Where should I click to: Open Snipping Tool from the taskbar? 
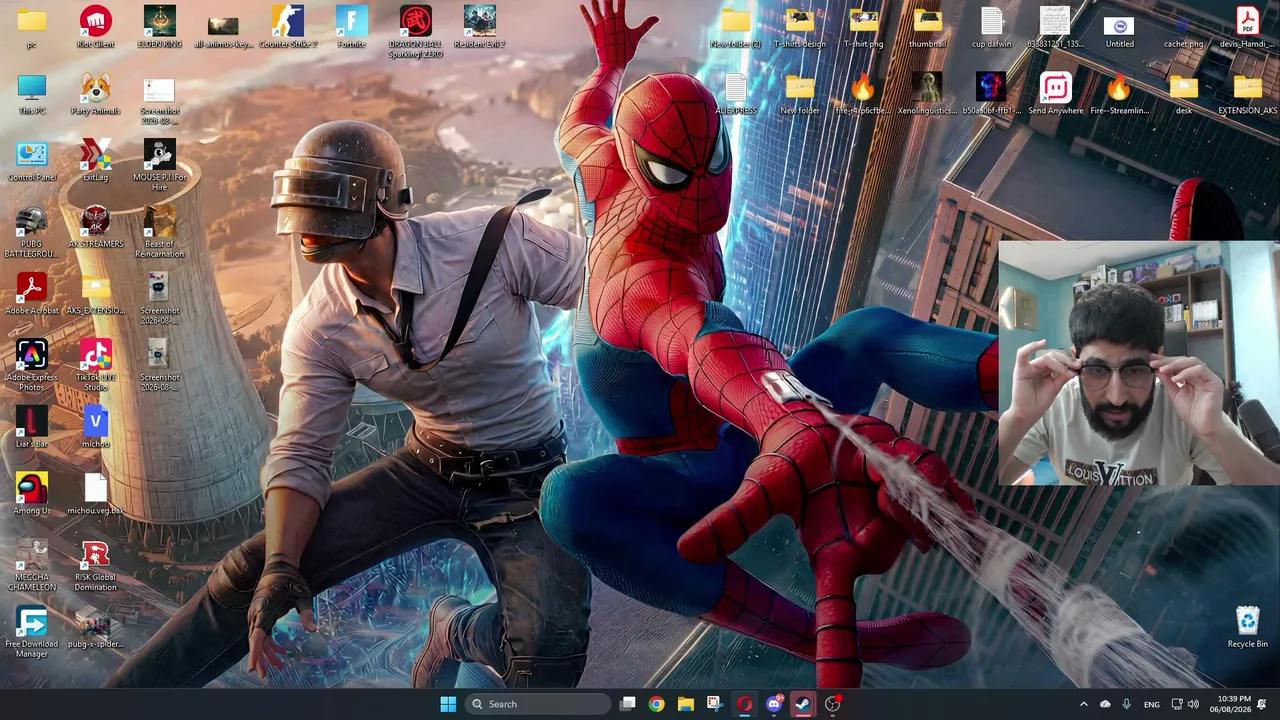[x=714, y=704]
